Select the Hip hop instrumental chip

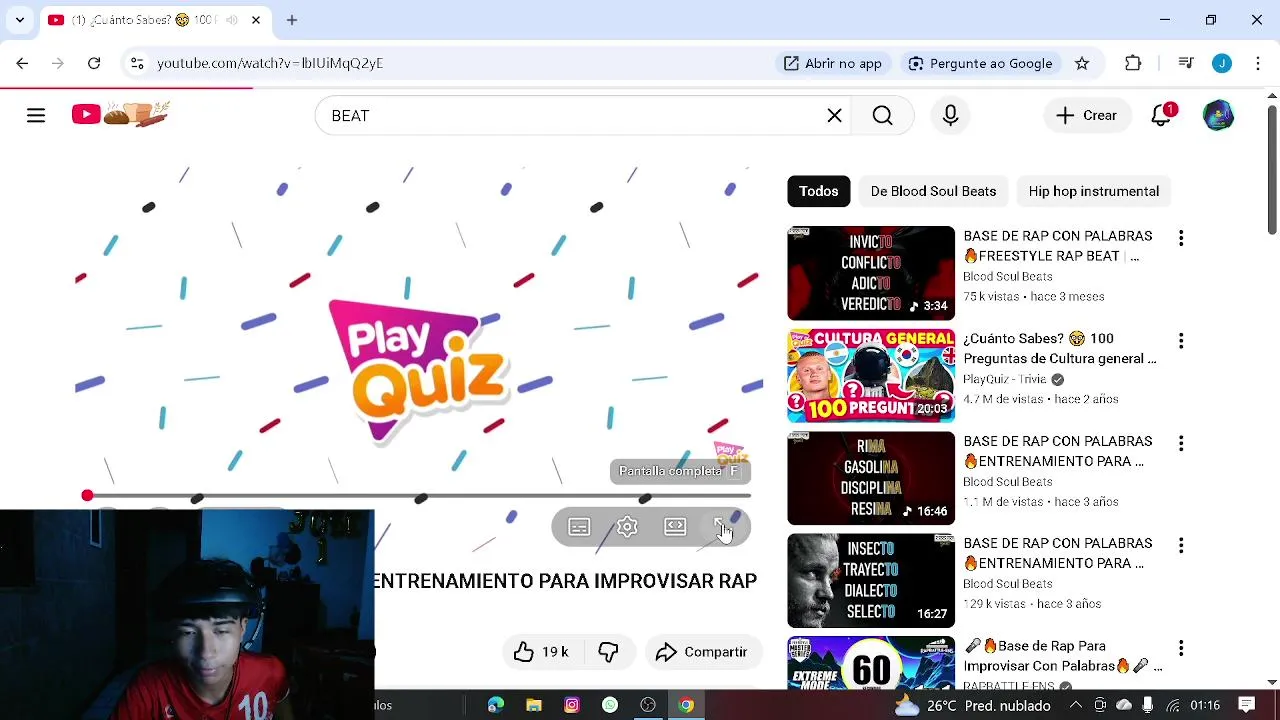pyautogui.click(x=1094, y=191)
